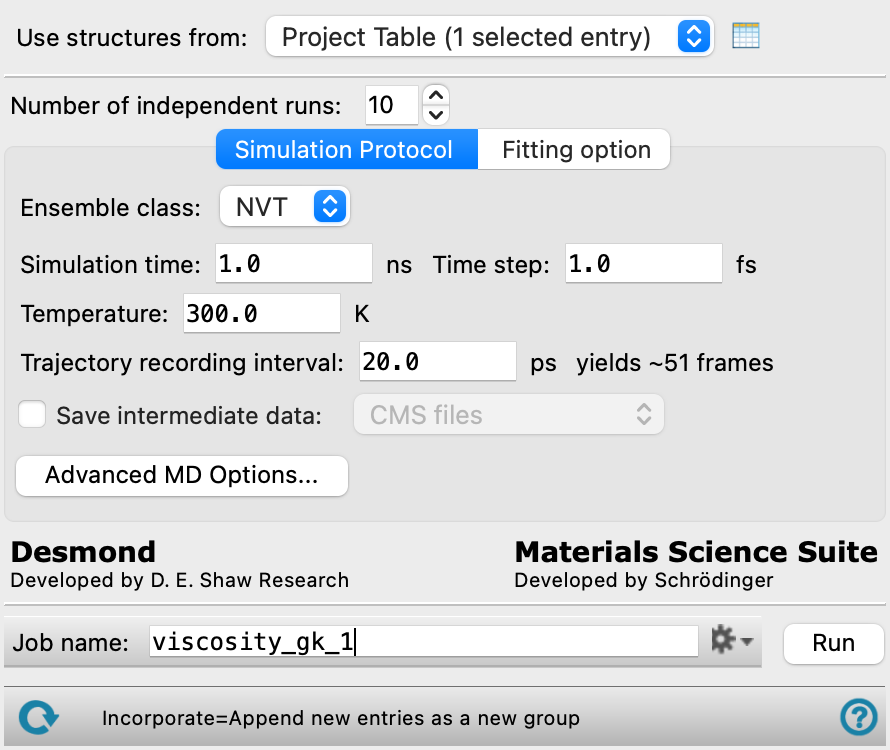The width and height of the screenshot is (890, 750).
Task: Open the Use structures from dropdown
Action: point(489,37)
